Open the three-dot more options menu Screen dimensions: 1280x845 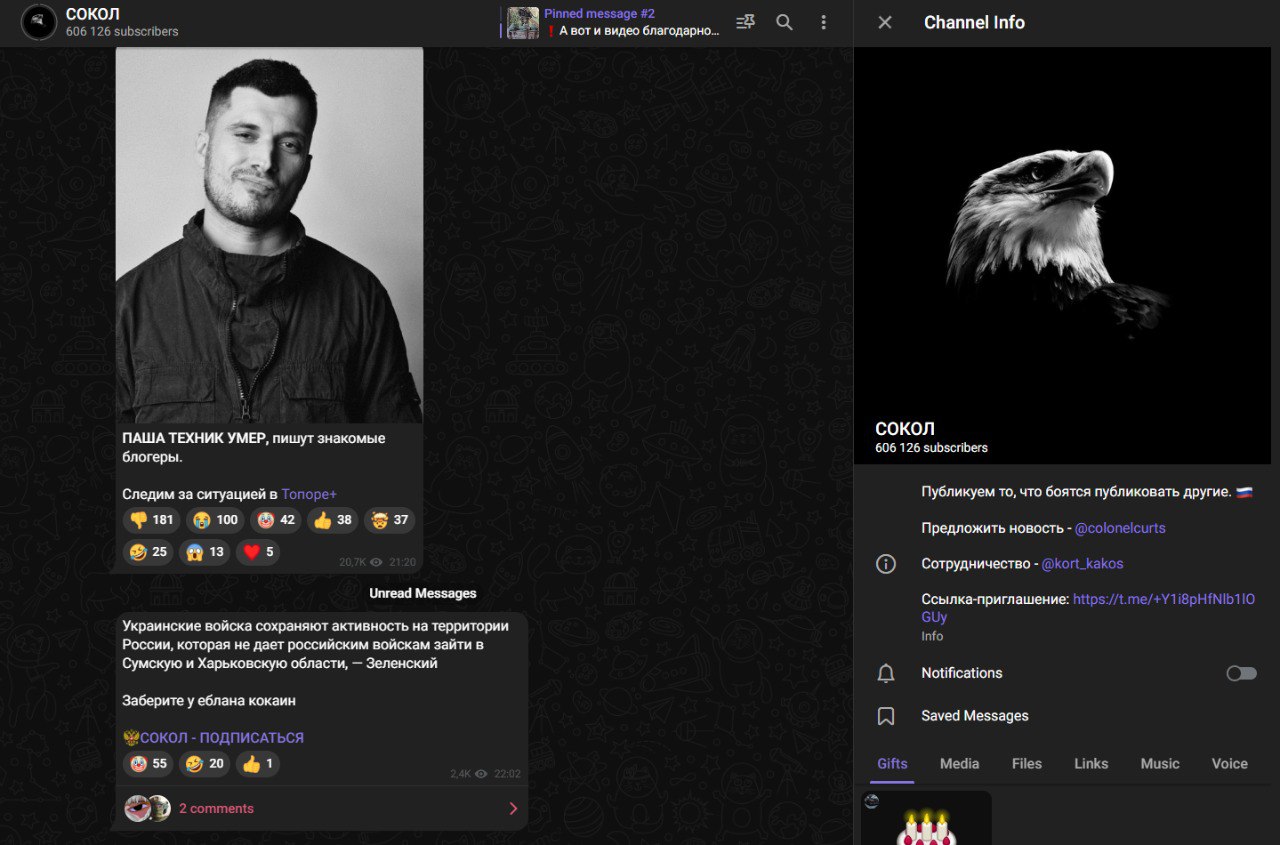pyautogui.click(x=823, y=22)
